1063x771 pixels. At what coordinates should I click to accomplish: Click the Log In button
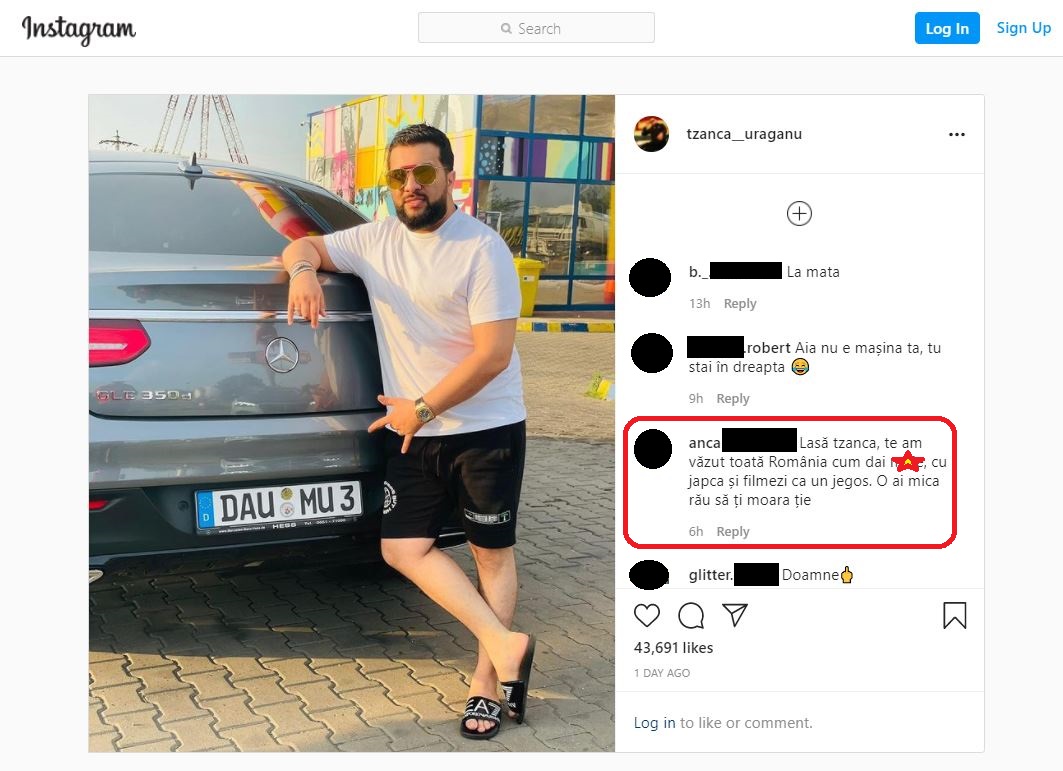[947, 28]
